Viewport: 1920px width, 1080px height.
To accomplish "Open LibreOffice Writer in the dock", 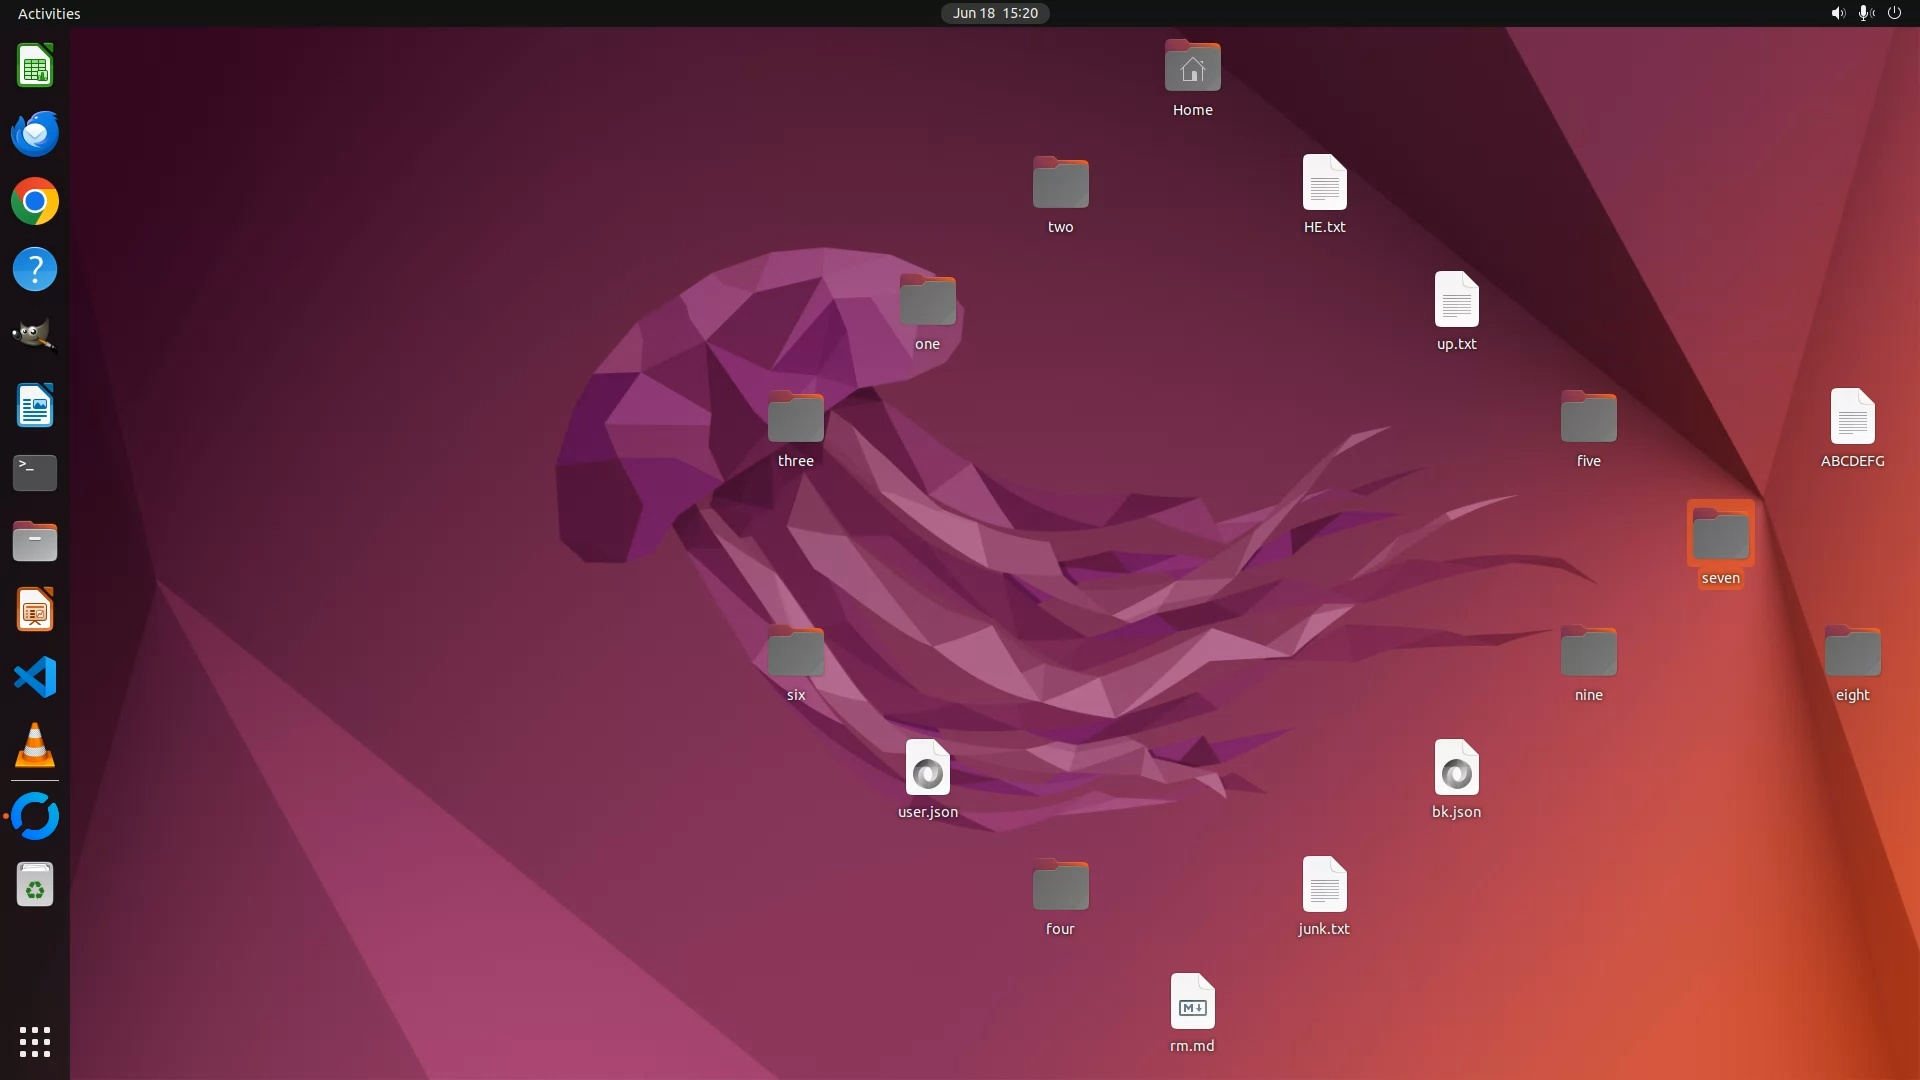I will pos(35,406).
